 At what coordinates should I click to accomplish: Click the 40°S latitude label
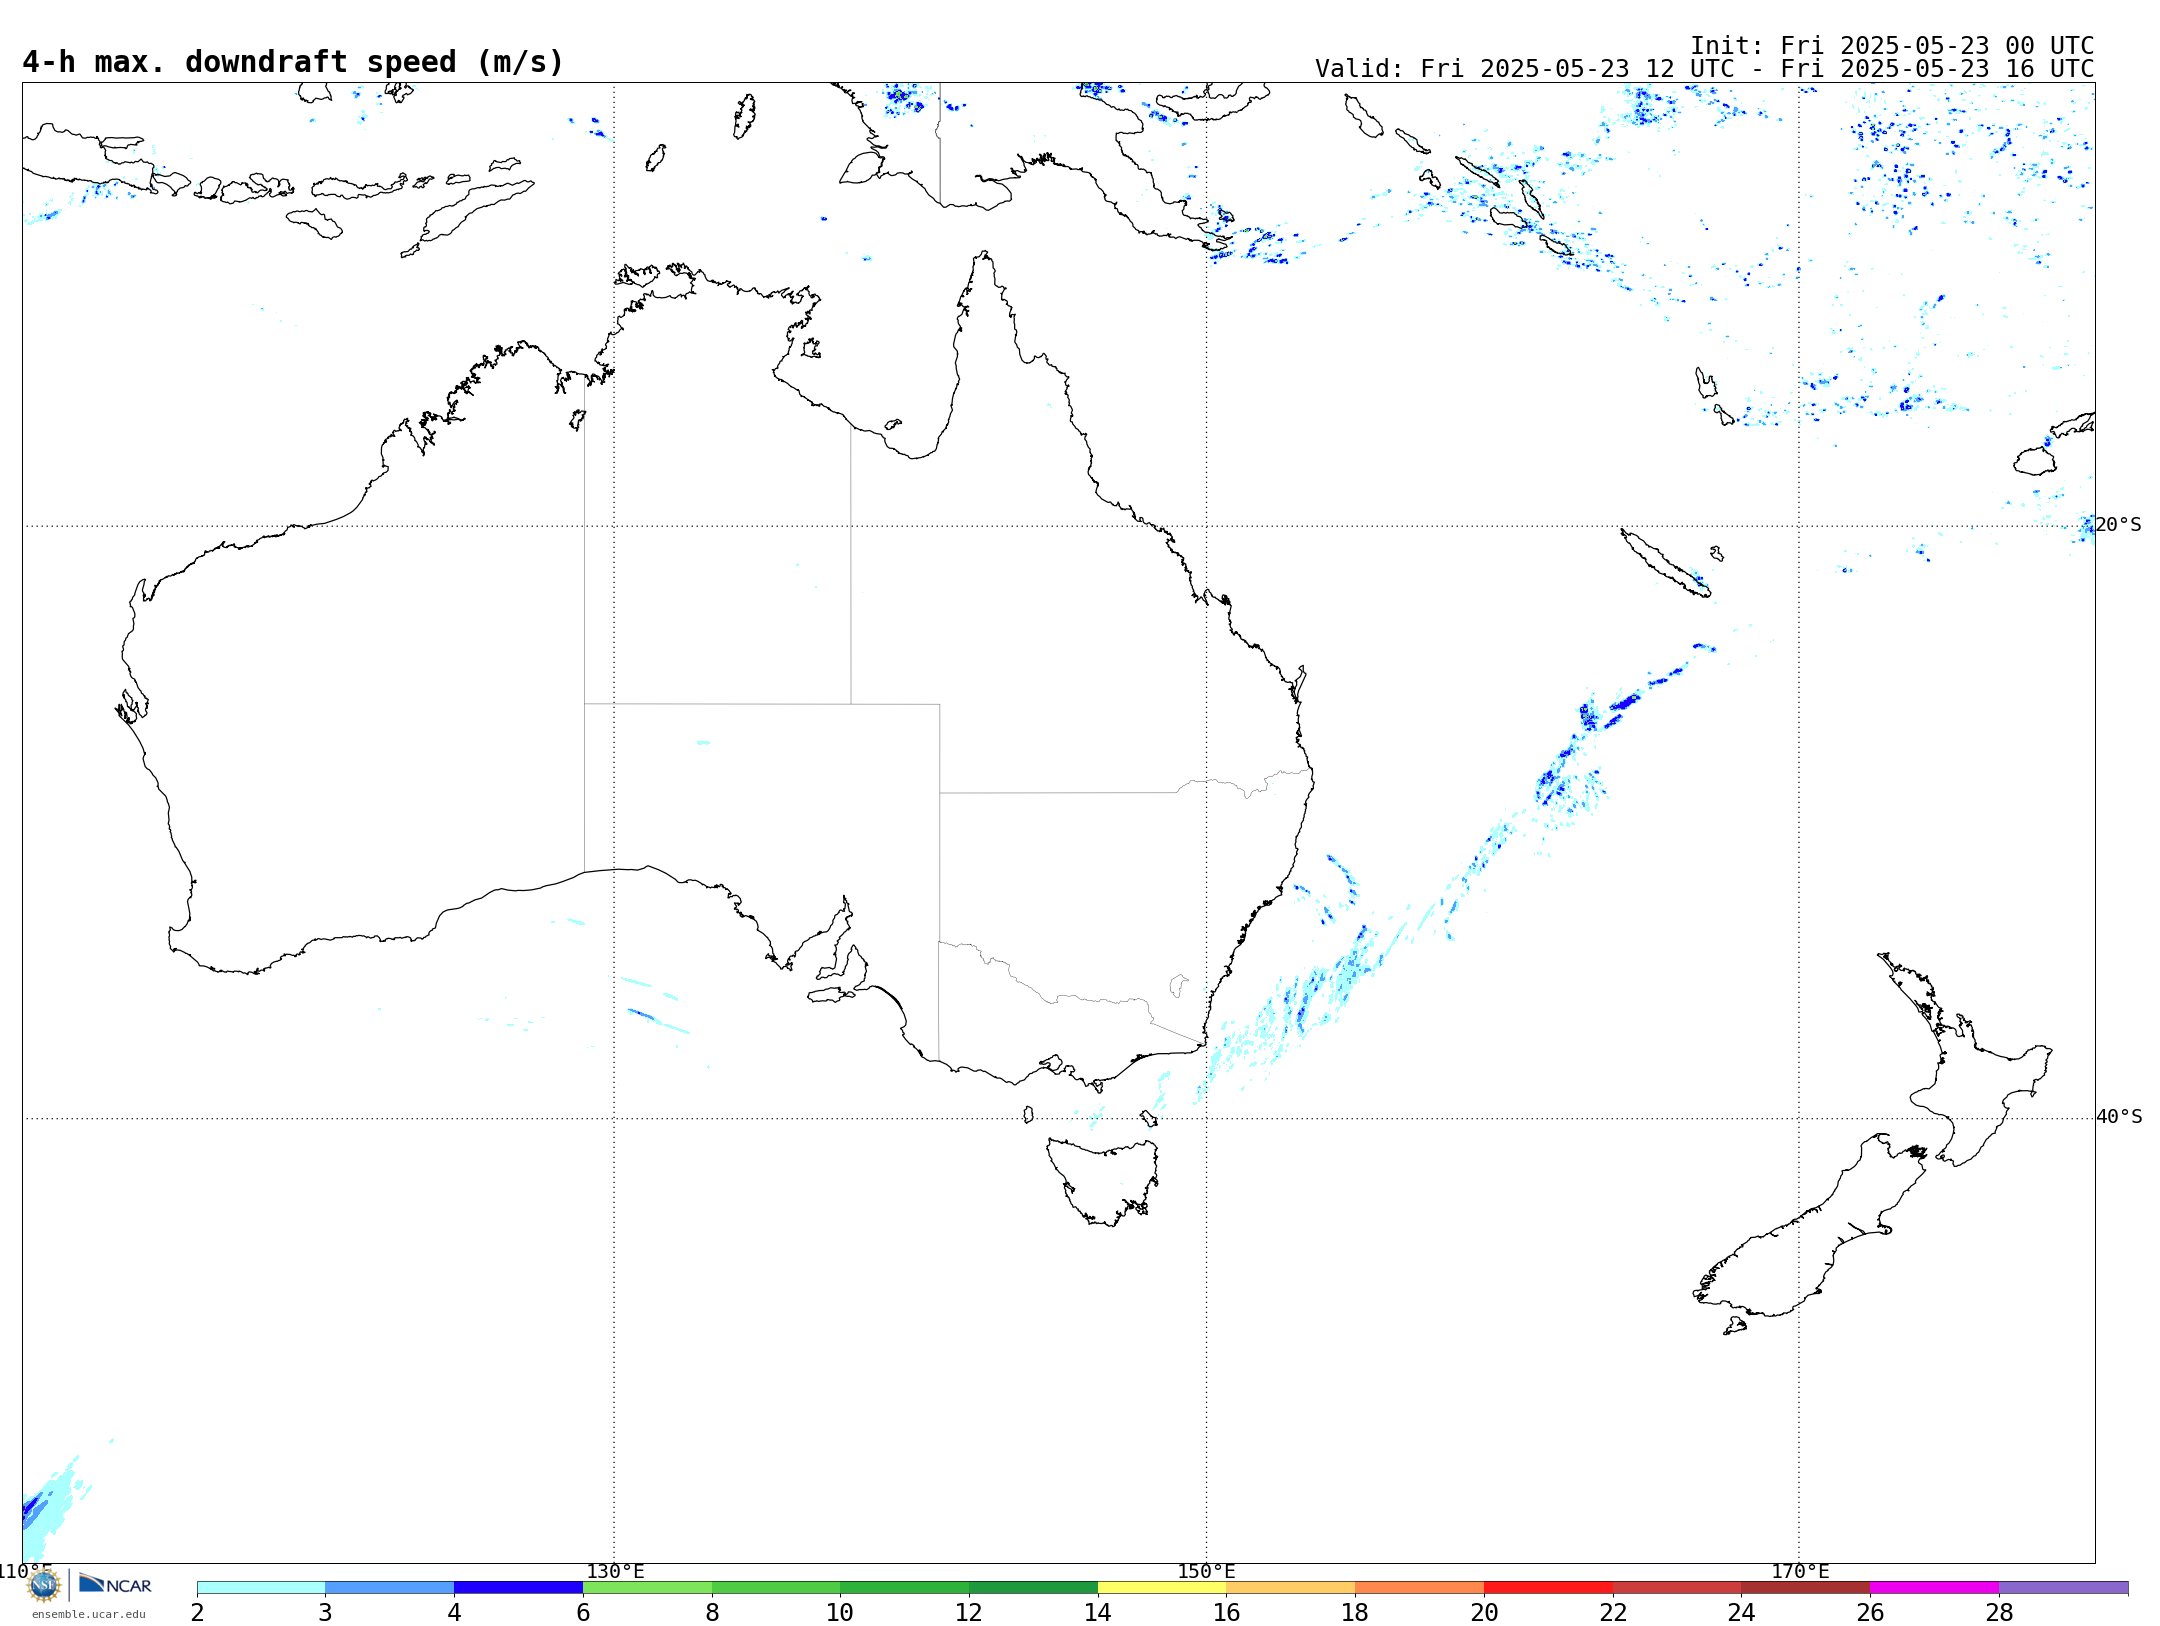coord(2119,1117)
